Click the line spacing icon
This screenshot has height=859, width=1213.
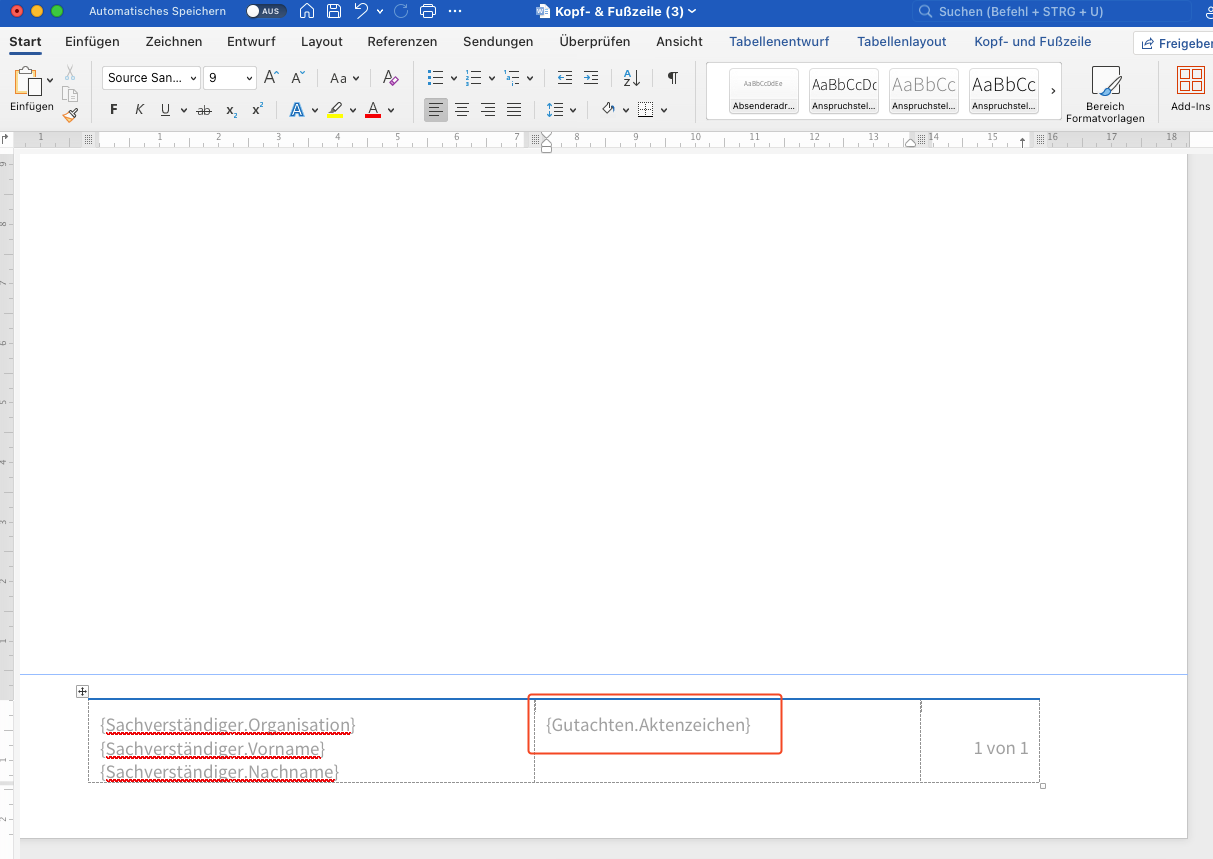tap(554, 110)
